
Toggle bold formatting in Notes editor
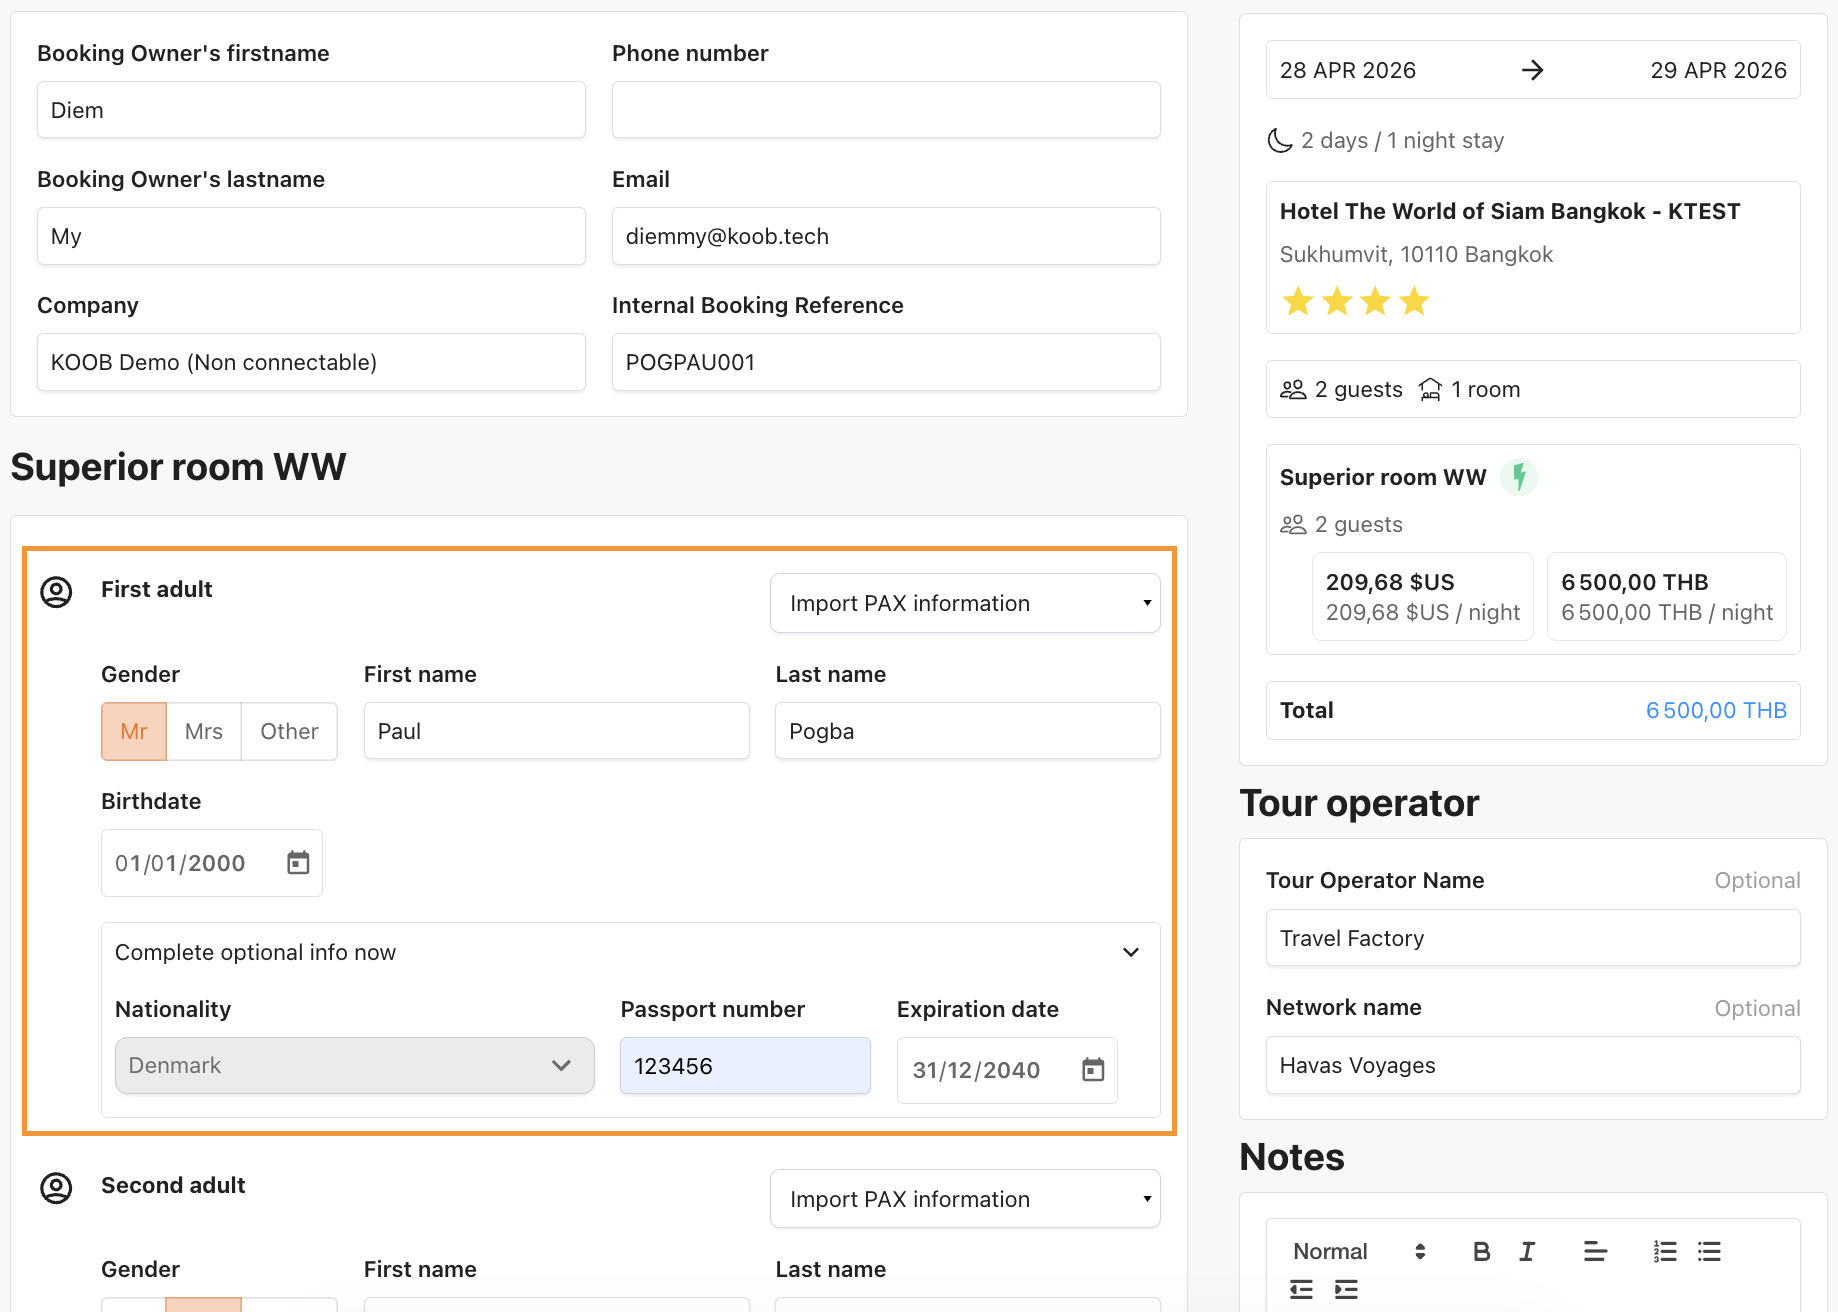1481,1251
